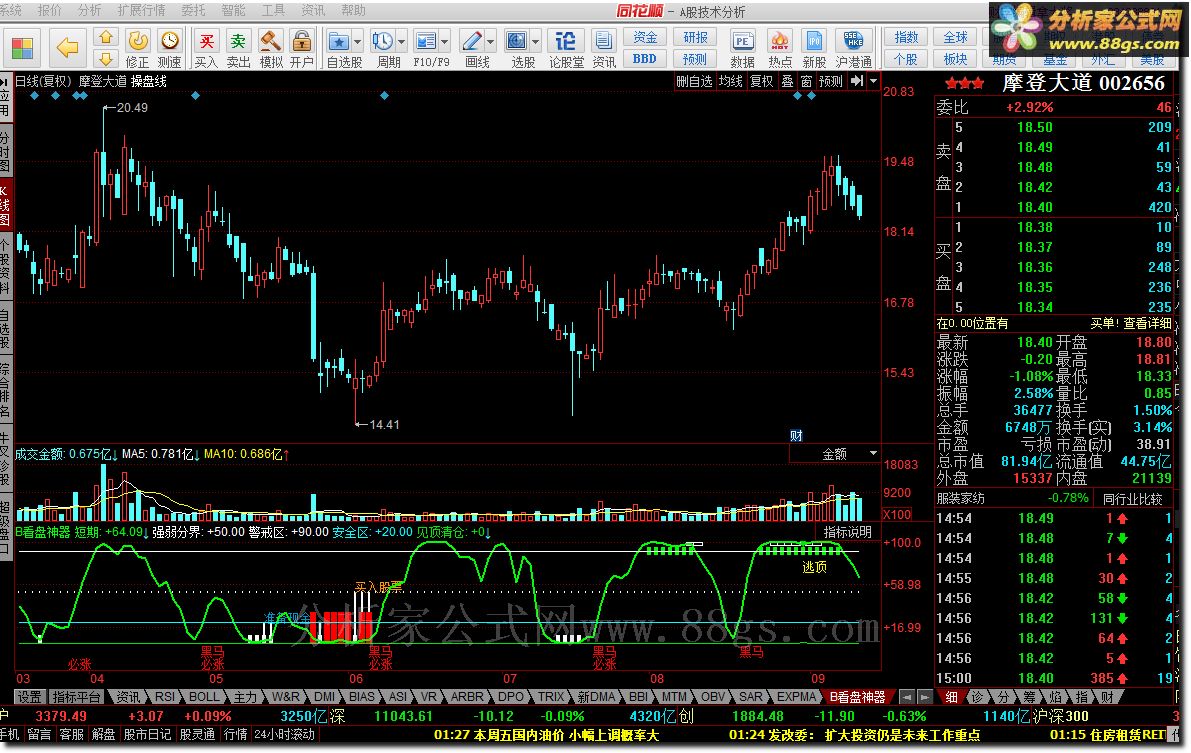Click the 数据 PE data icon
Screen dimensions: 1191x753
point(742,41)
